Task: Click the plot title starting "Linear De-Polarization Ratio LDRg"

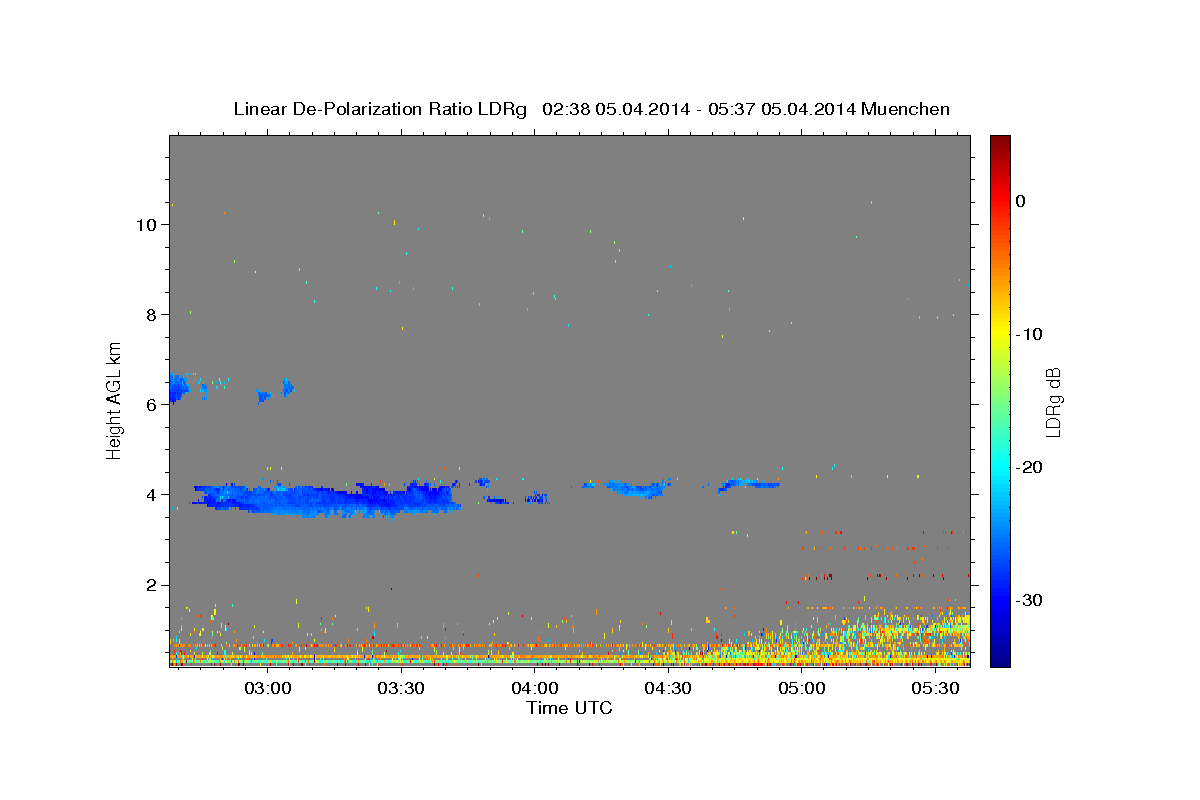Action: [591, 109]
